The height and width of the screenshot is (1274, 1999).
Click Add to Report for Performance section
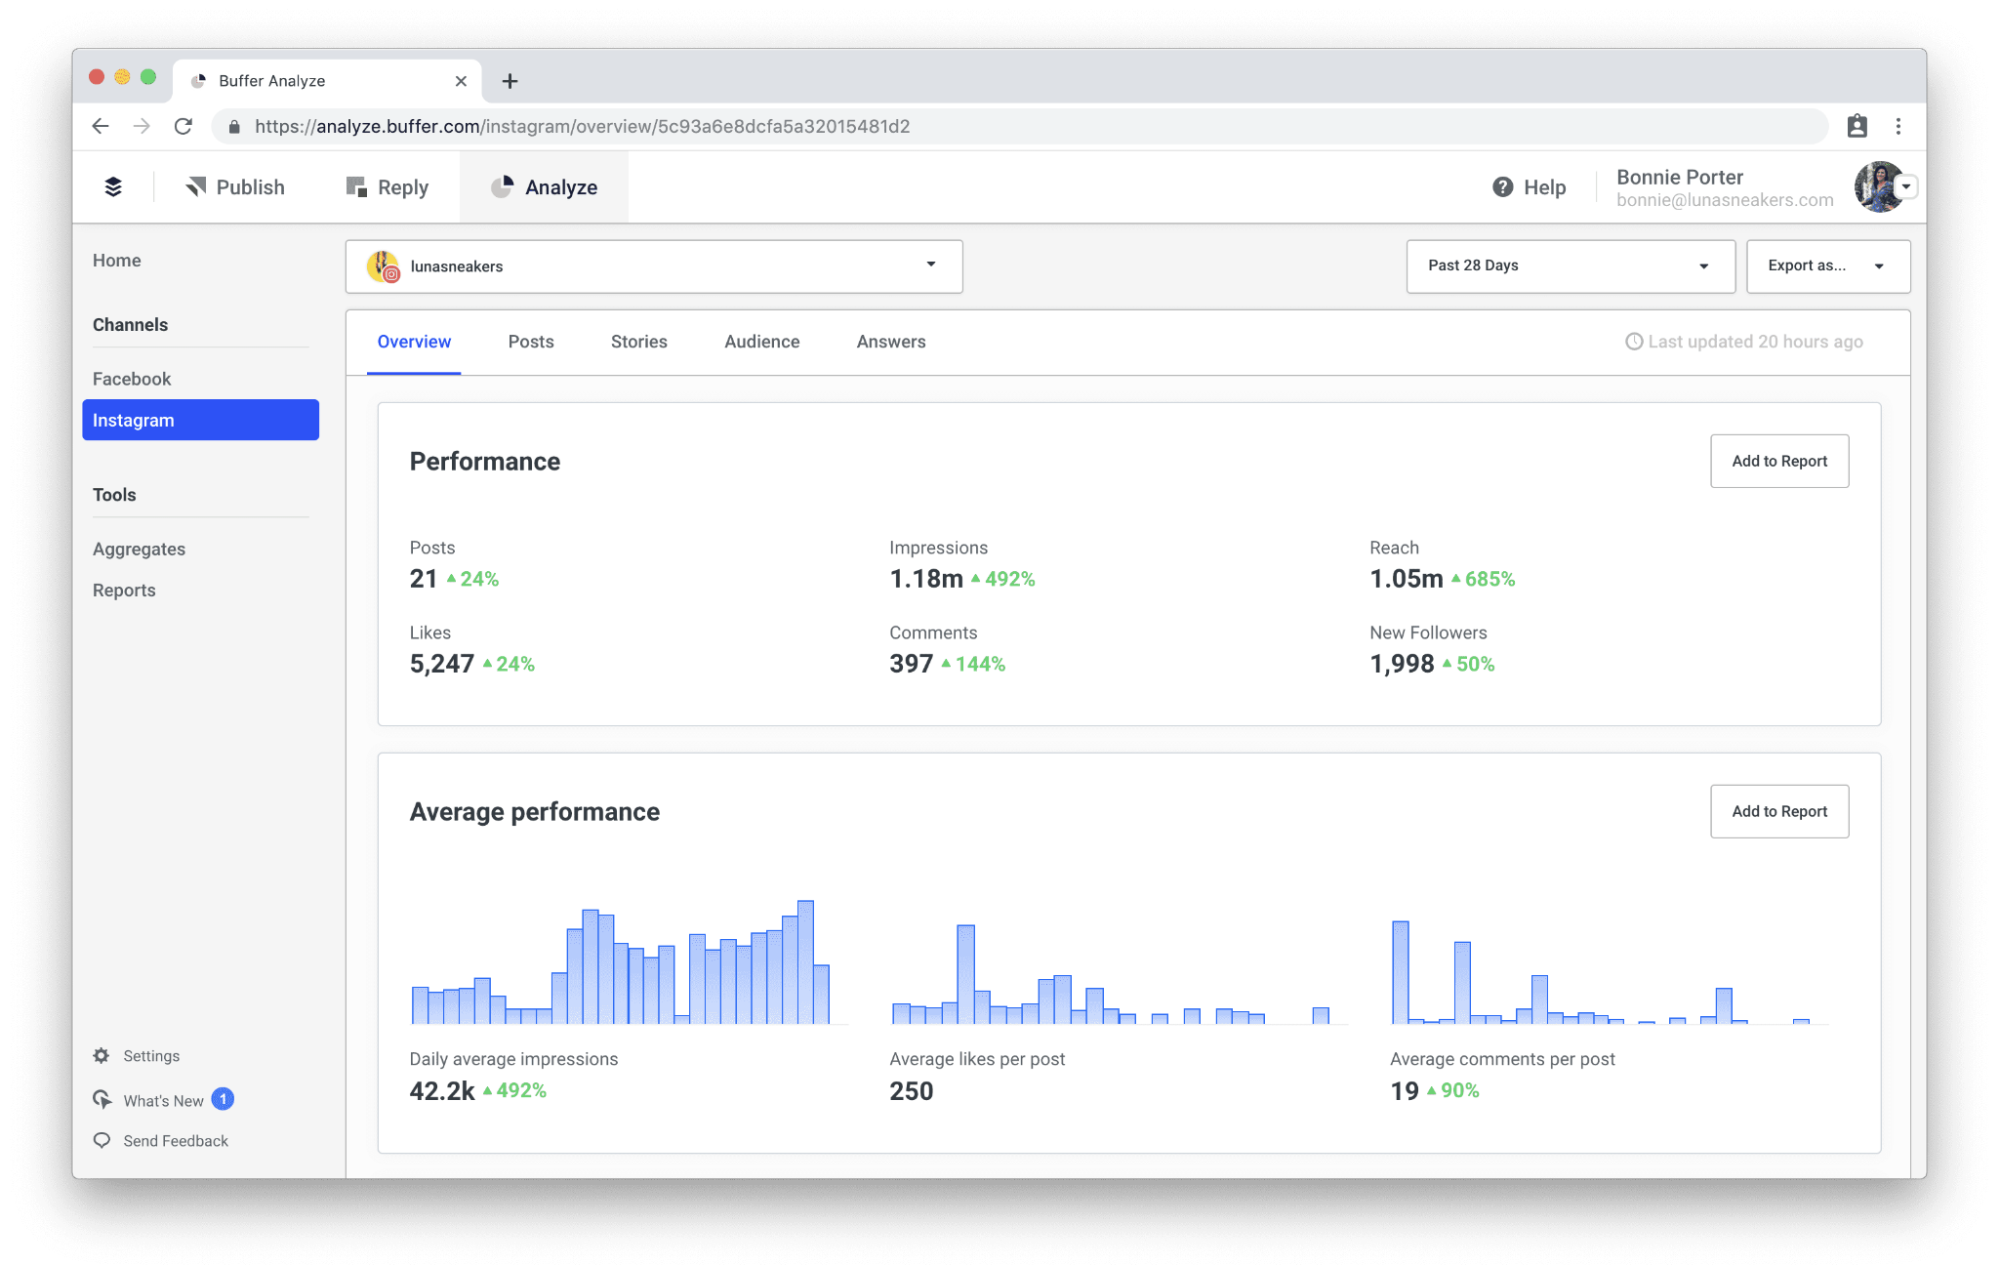pos(1780,461)
